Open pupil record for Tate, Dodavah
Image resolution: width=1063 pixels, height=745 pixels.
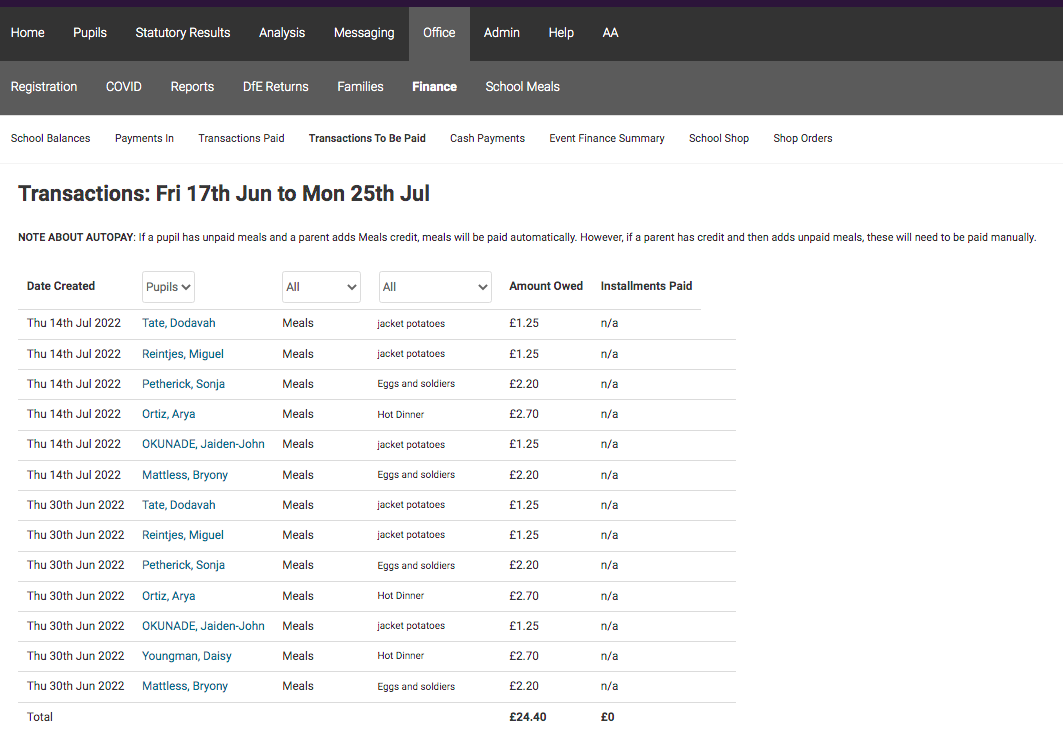[178, 322]
